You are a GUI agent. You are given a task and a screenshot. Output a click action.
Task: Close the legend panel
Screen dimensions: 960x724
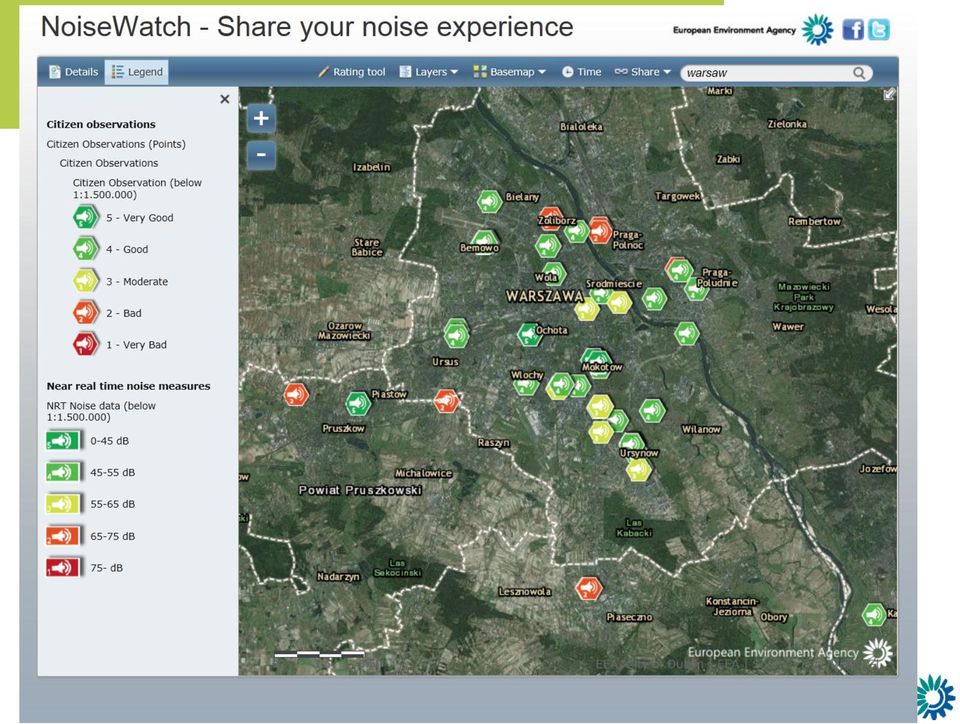(225, 99)
